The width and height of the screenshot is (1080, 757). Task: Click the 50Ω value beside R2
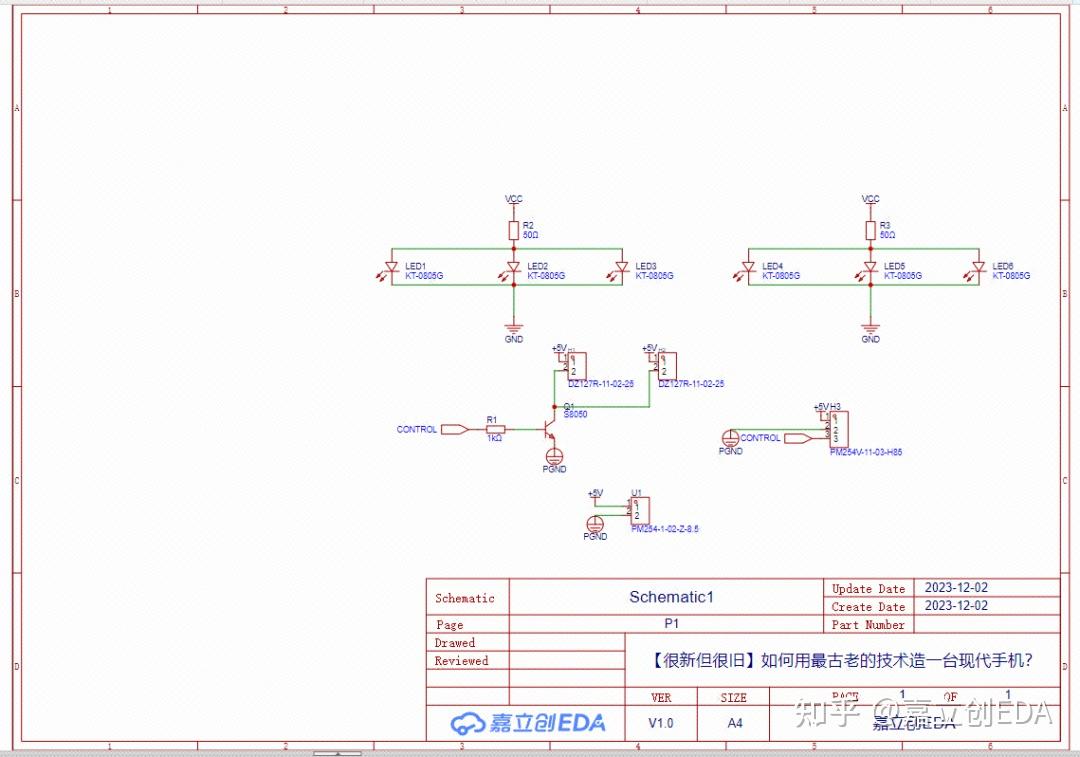(530, 235)
